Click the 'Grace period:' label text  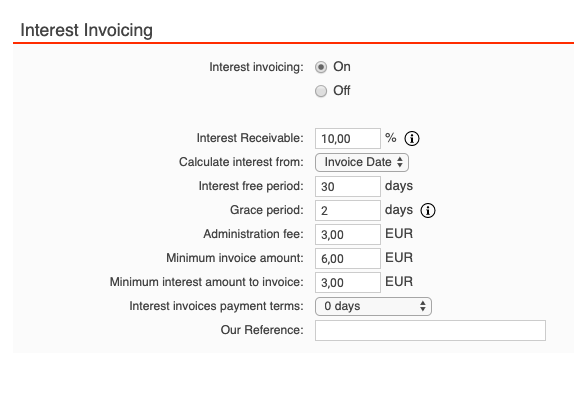pos(267,210)
